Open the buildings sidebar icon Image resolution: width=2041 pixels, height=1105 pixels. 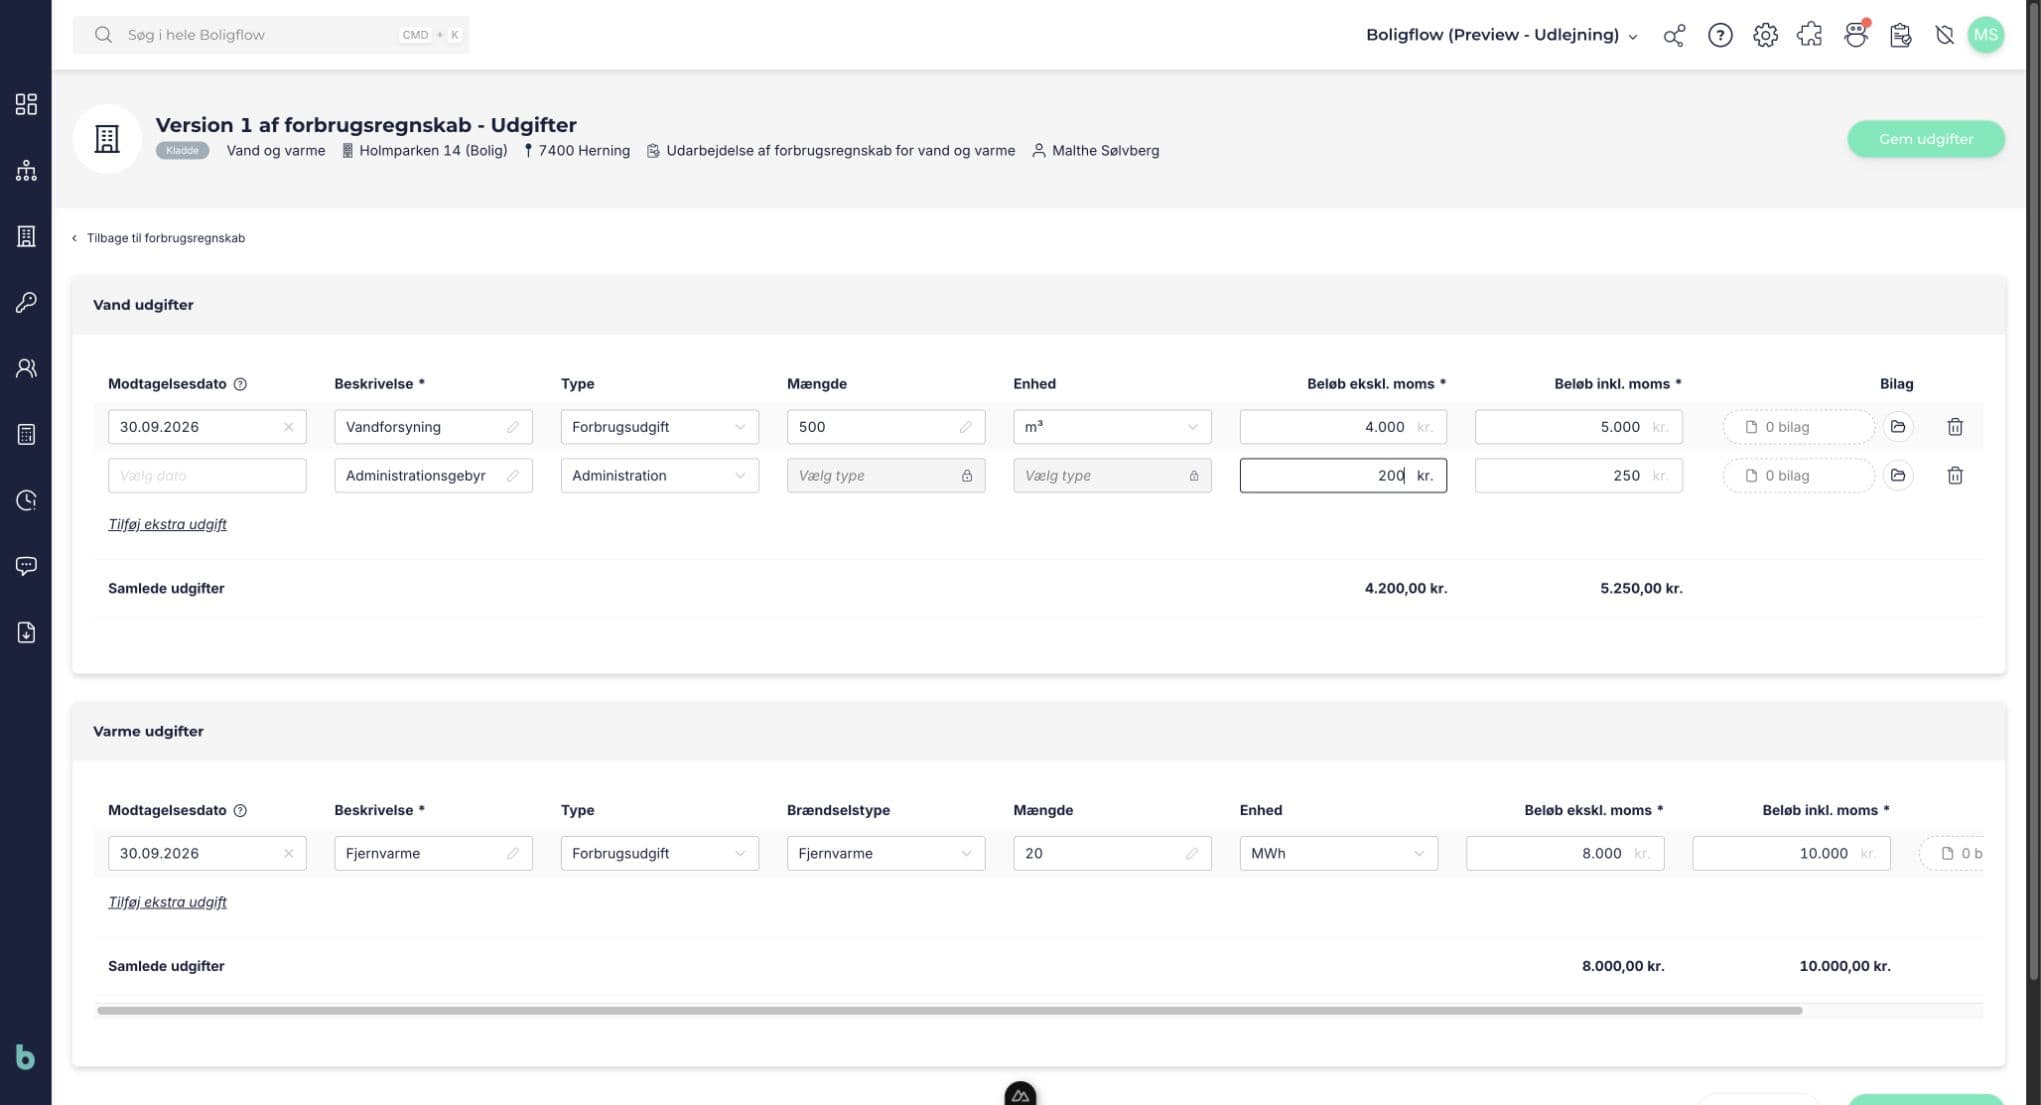click(x=26, y=236)
